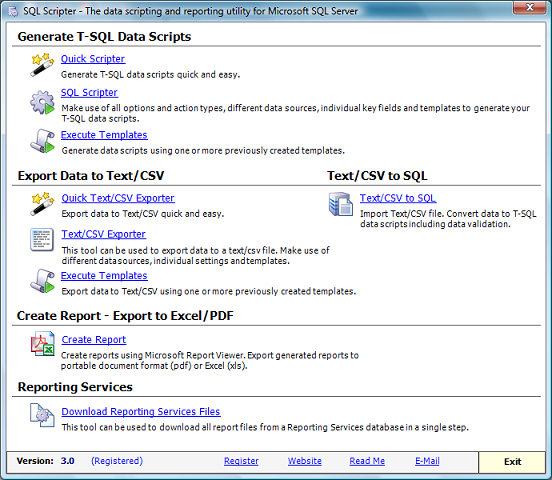Open Execute Templates under Export Data to Text/CSV
Screen dimensions: 552x480
click(x=104, y=276)
